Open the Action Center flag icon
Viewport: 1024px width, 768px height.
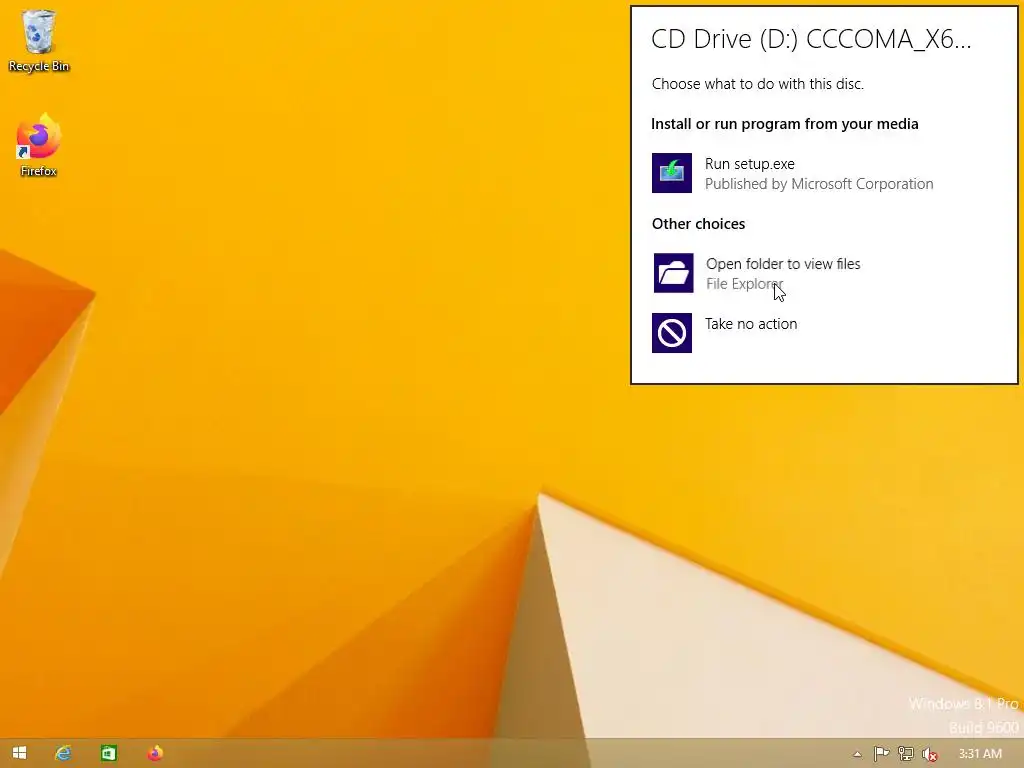[x=882, y=754]
